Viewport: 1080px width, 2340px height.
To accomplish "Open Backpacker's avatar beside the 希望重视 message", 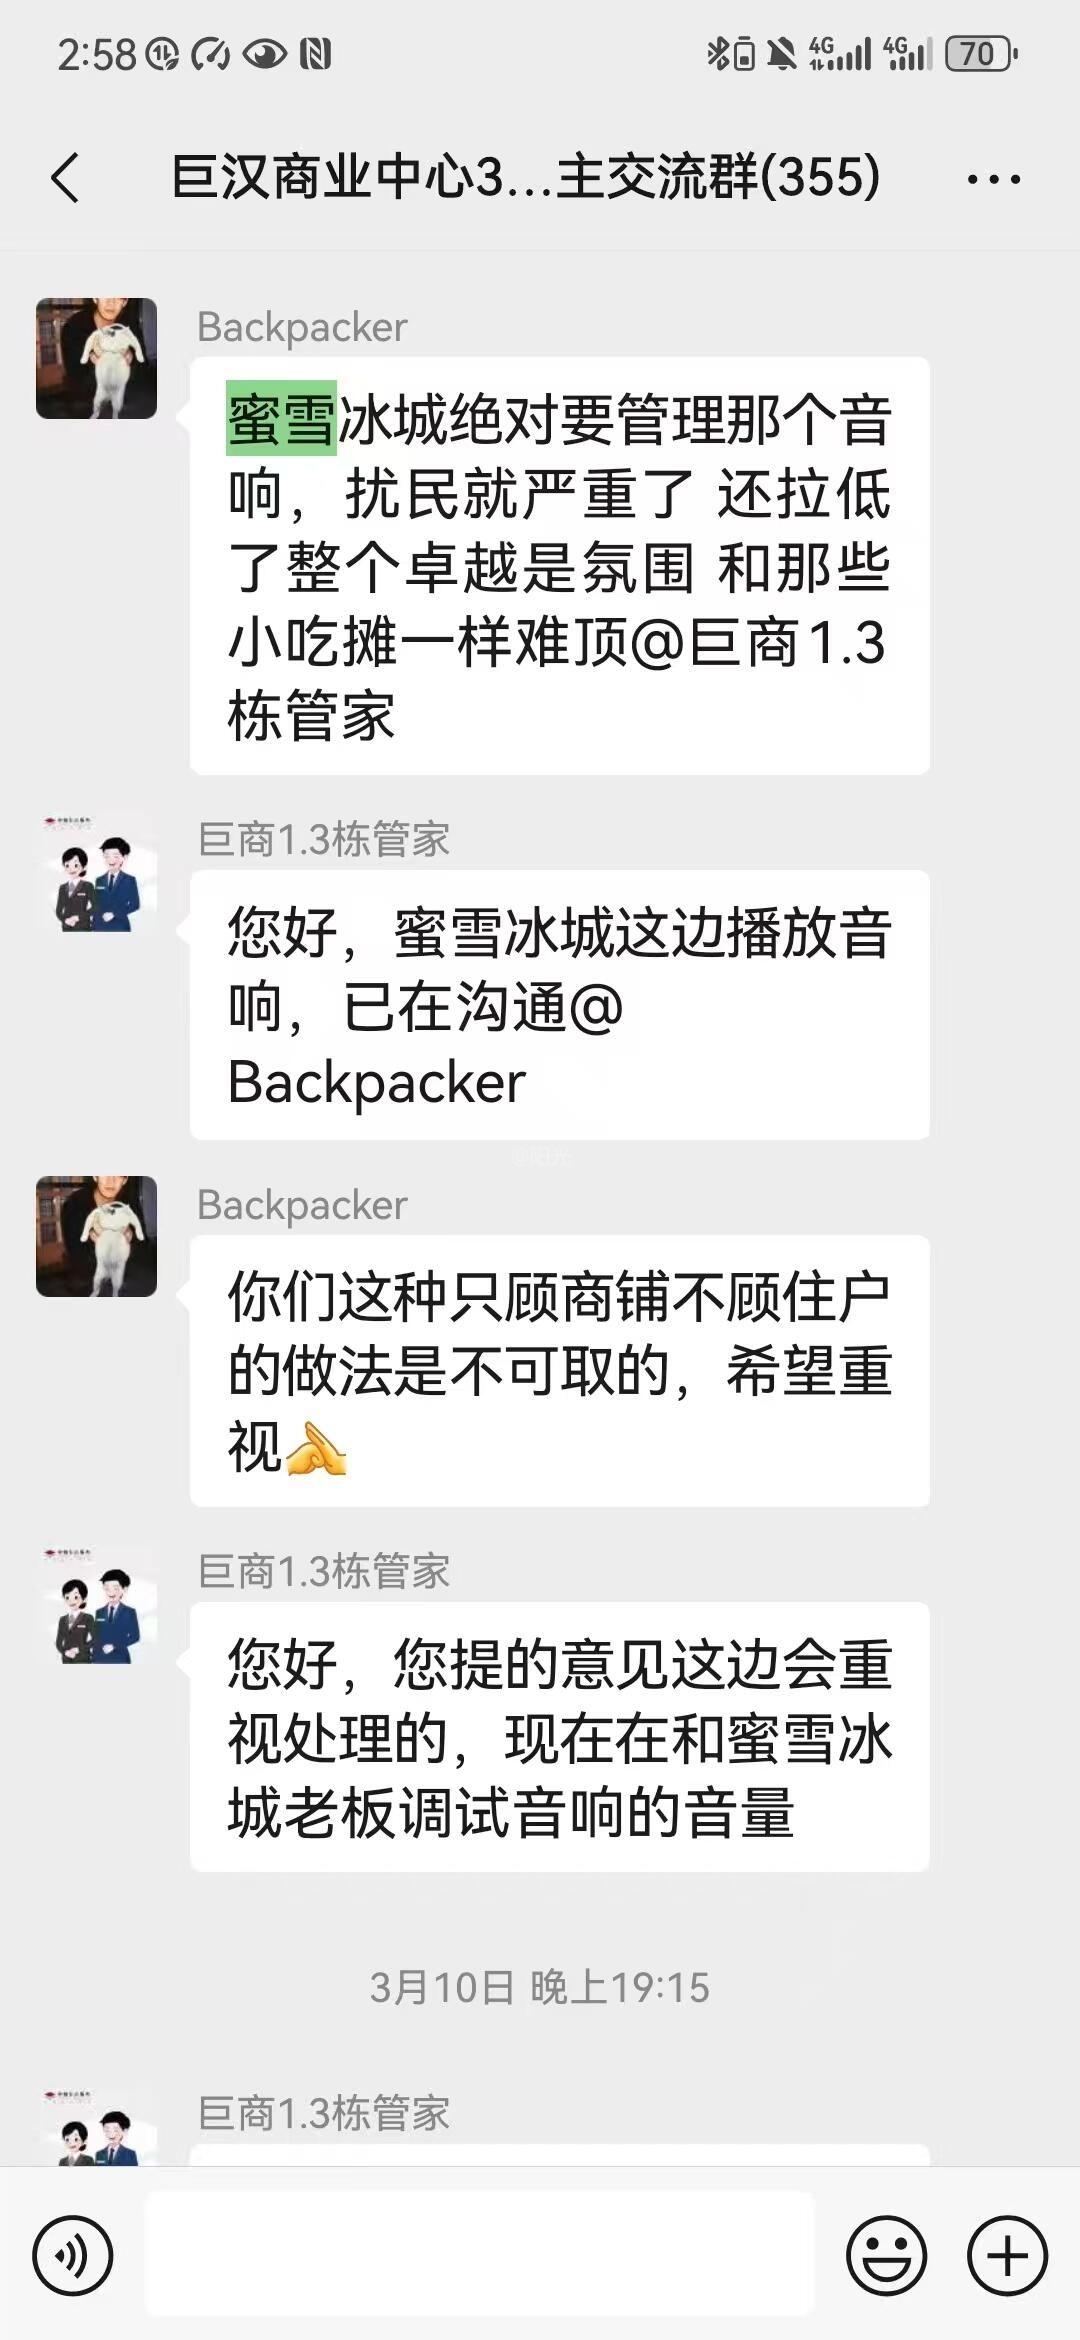I will tap(96, 1237).
